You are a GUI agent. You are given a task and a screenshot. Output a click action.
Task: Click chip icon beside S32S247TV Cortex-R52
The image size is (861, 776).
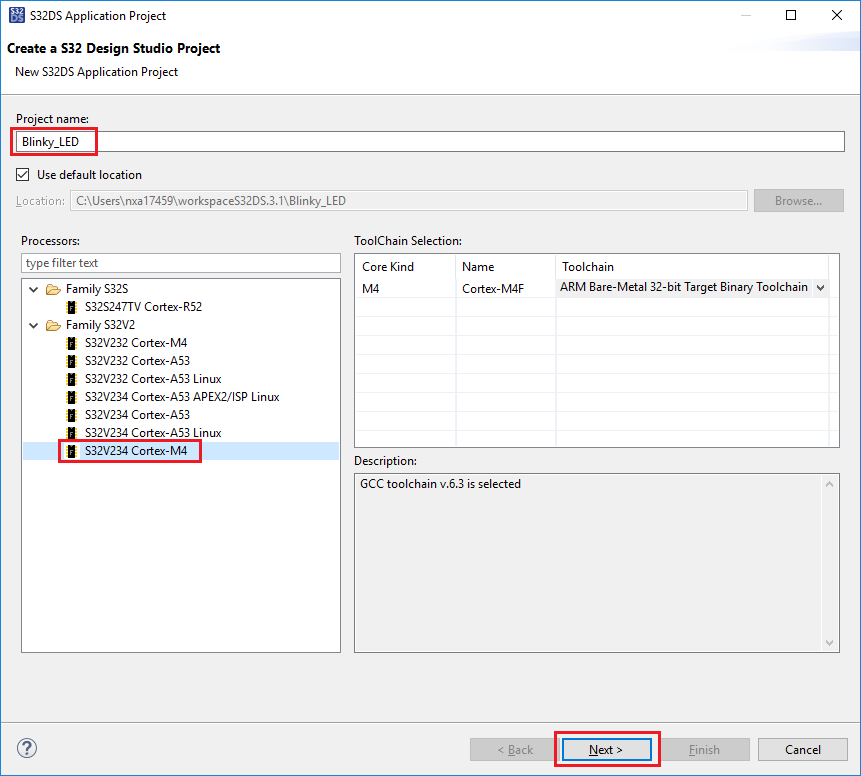(71, 307)
